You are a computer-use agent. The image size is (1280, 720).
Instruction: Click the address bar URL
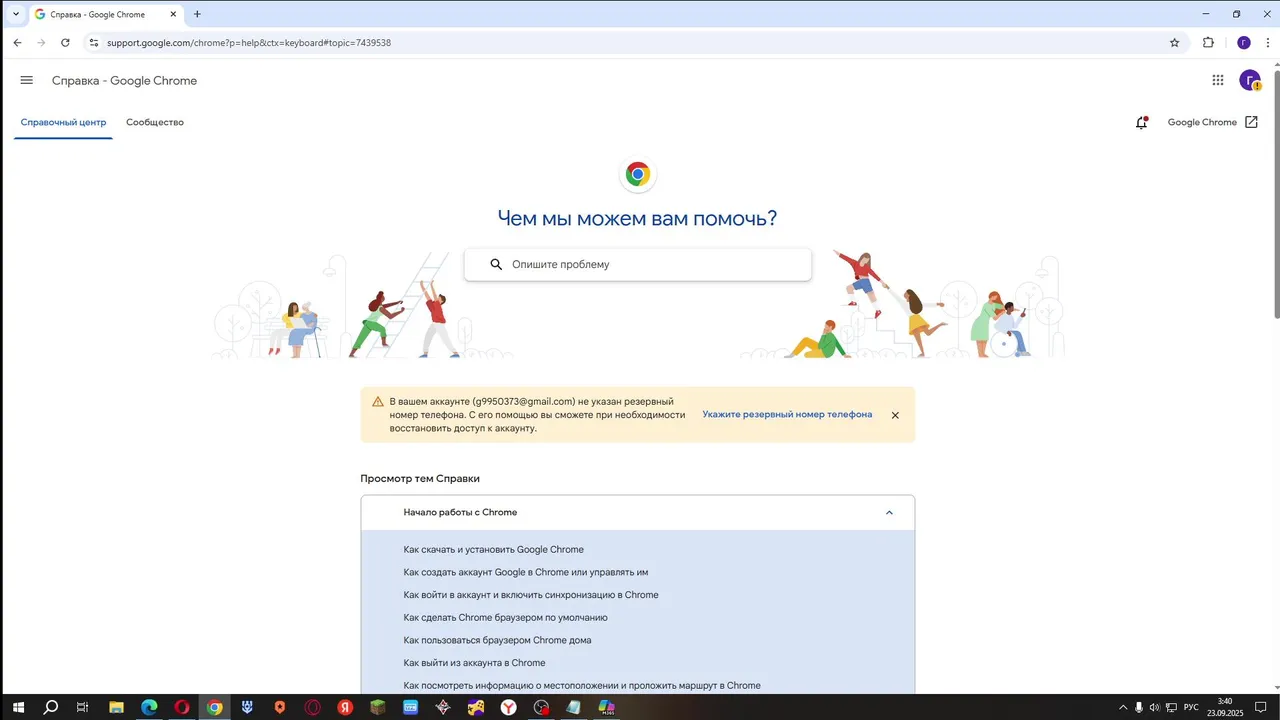coord(249,43)
